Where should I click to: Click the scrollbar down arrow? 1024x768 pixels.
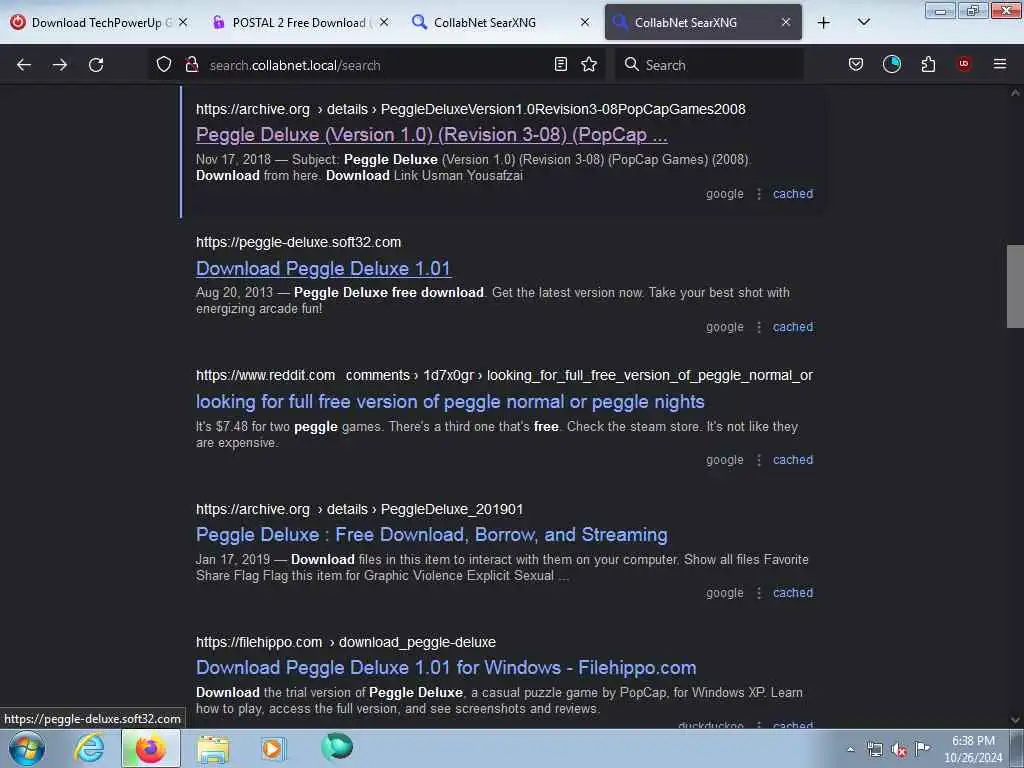(1015, 720)
